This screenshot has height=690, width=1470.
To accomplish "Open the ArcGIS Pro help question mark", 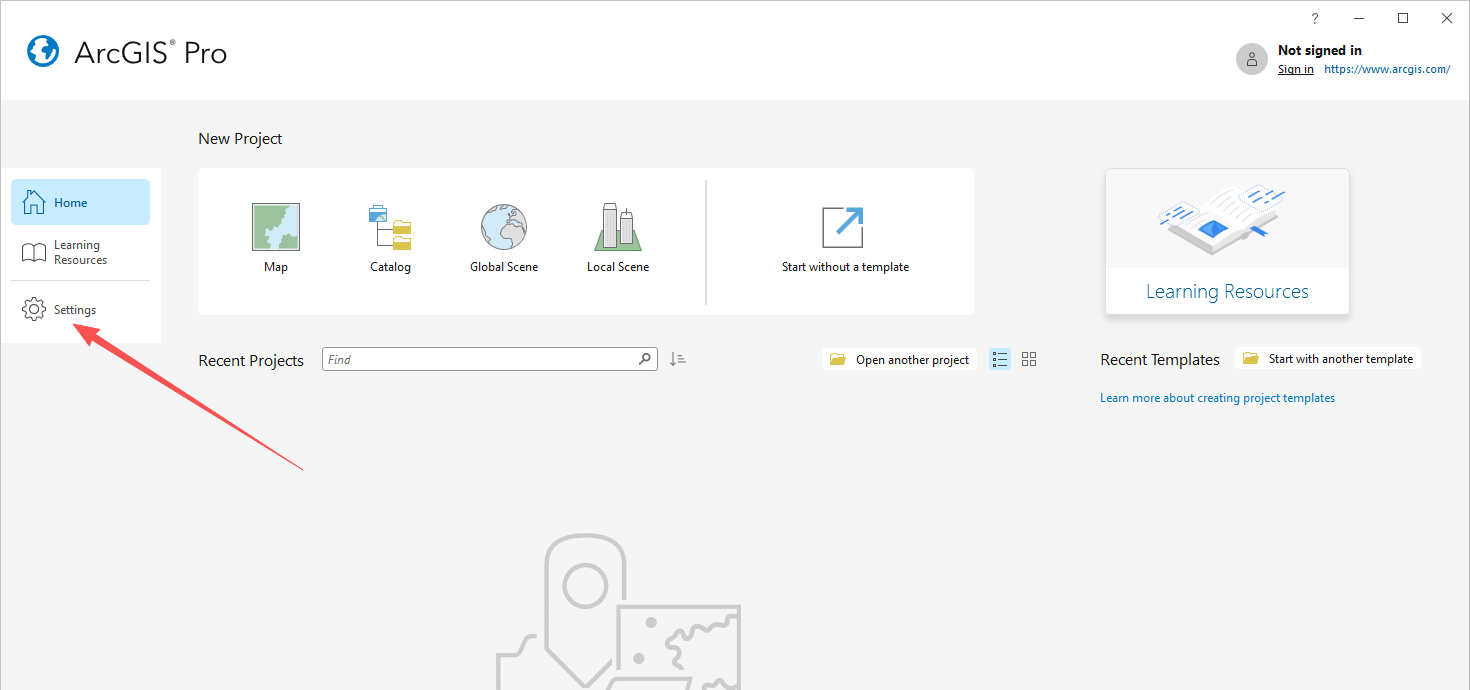I will point(1315,19).
